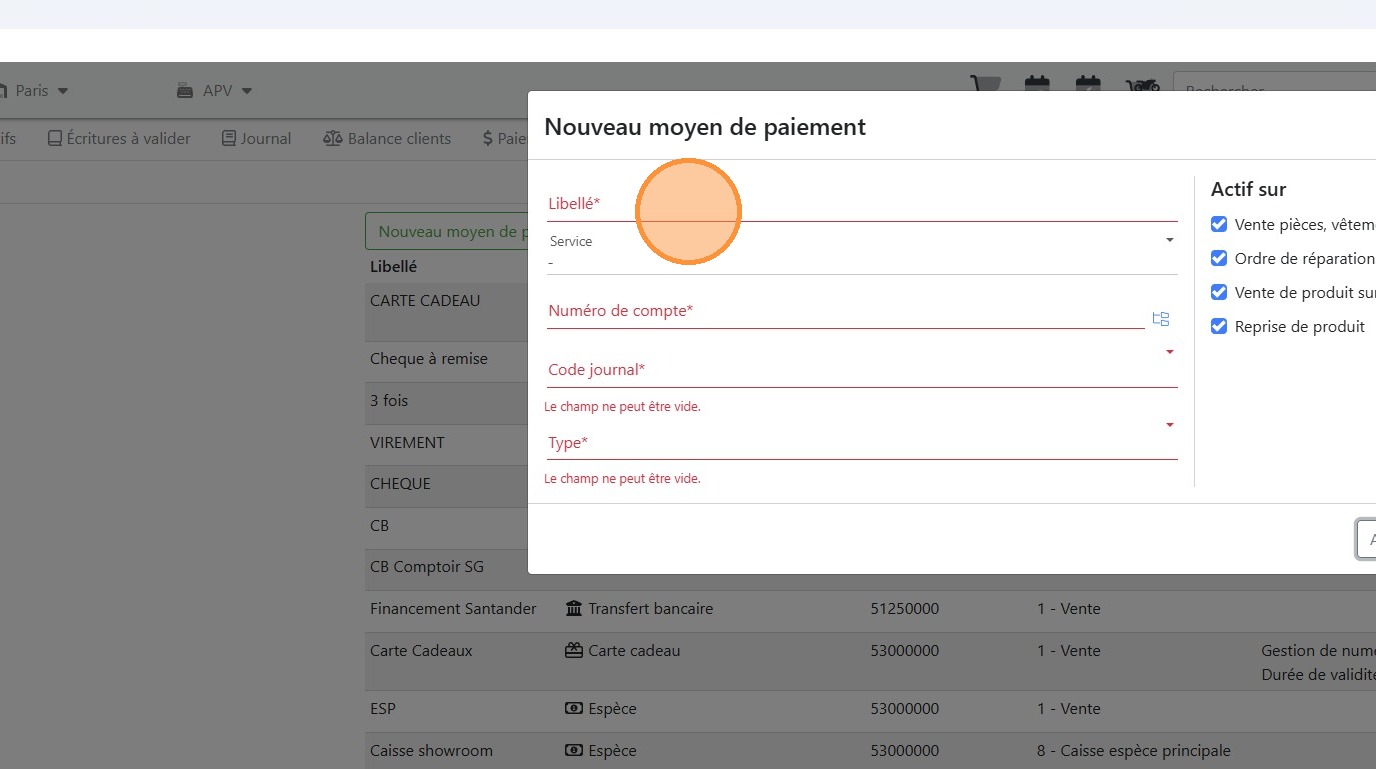This screenshot has width=1376, height=769.
Task: Focus the Numéro de compte input field
Action: pyautogui.click(x=845, y=312)
